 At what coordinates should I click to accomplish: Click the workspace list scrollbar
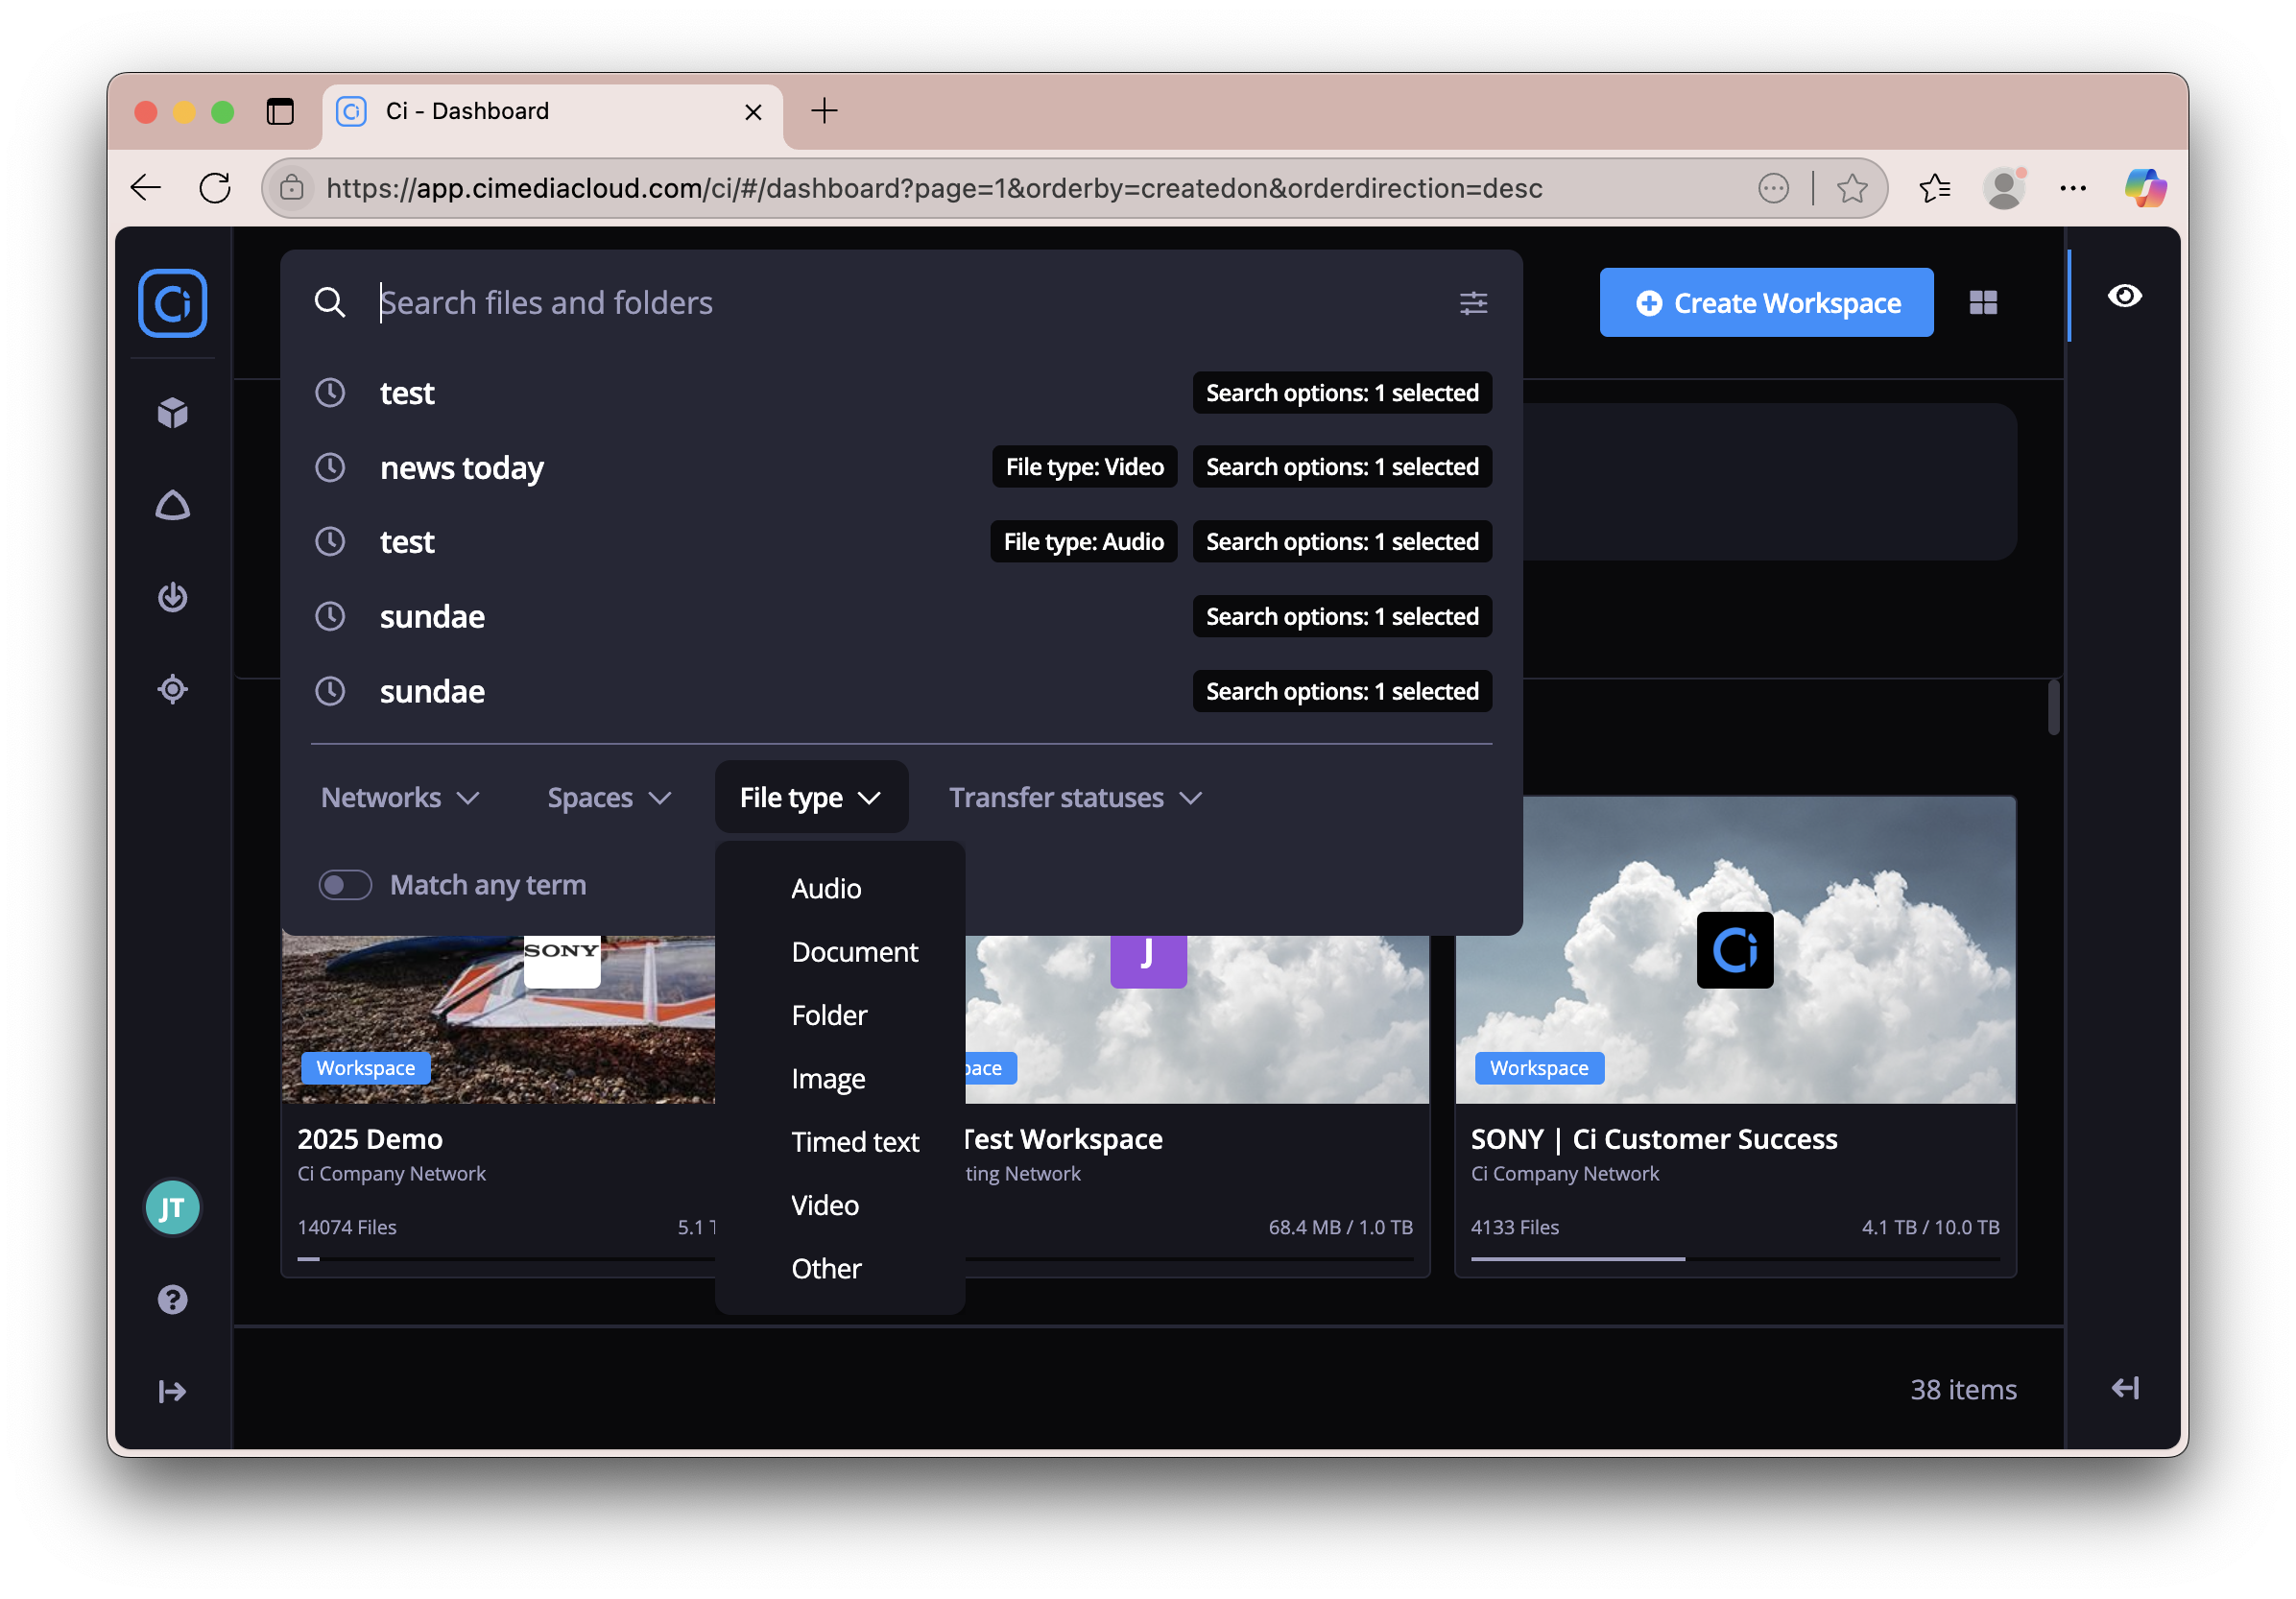[x=2053, y=707]
